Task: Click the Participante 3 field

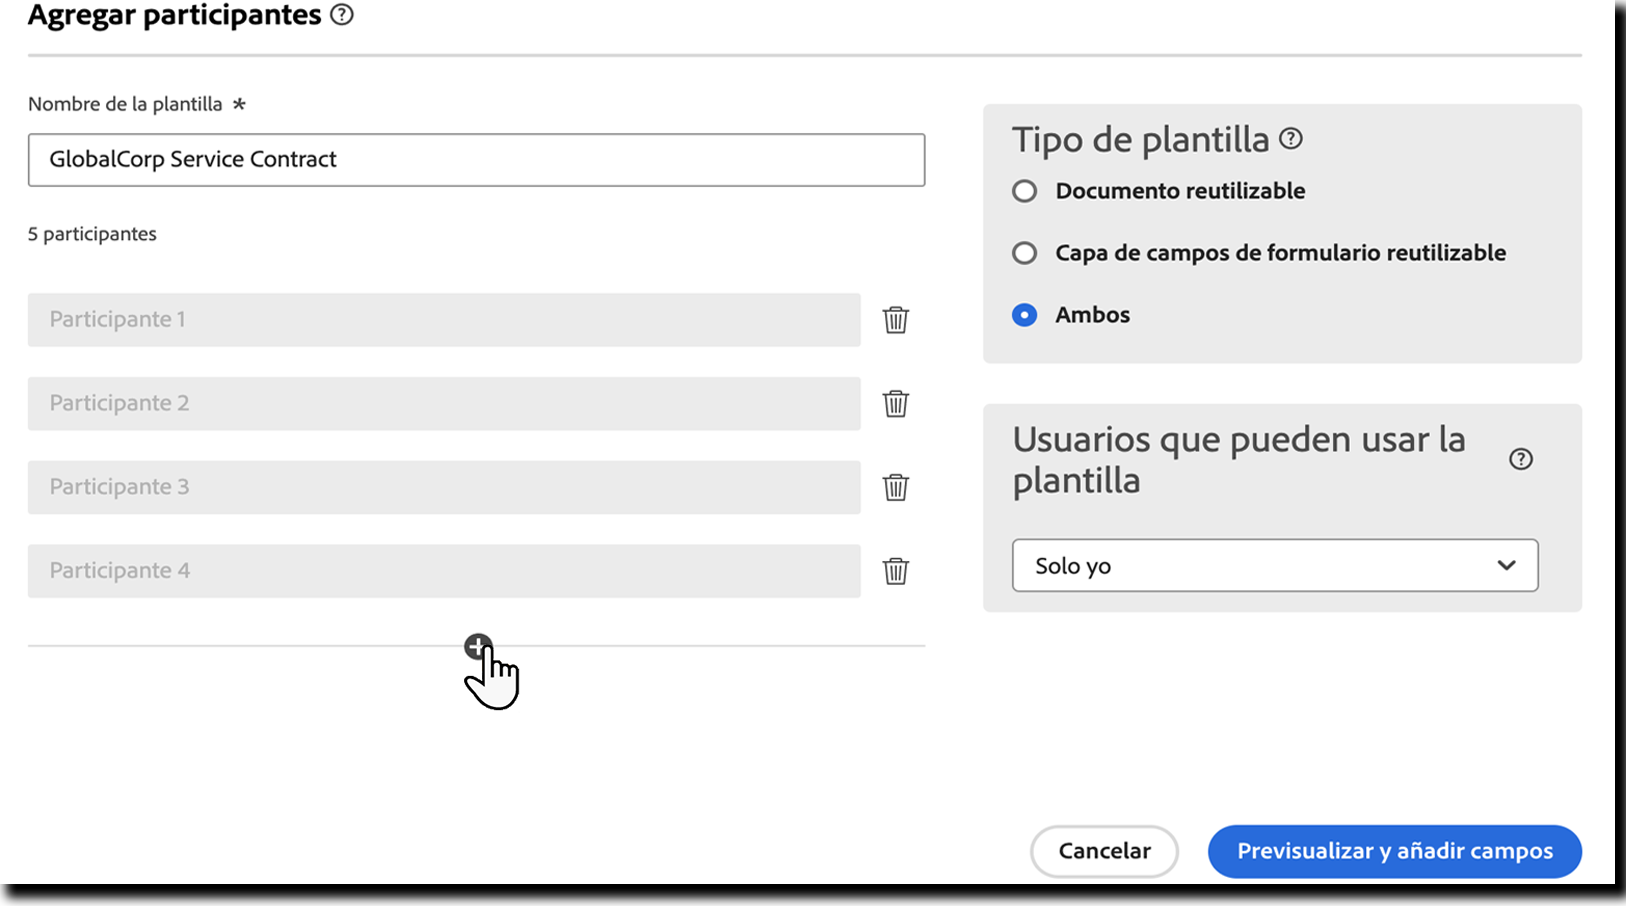Action: pyautogui.click(x=445, y=488)
